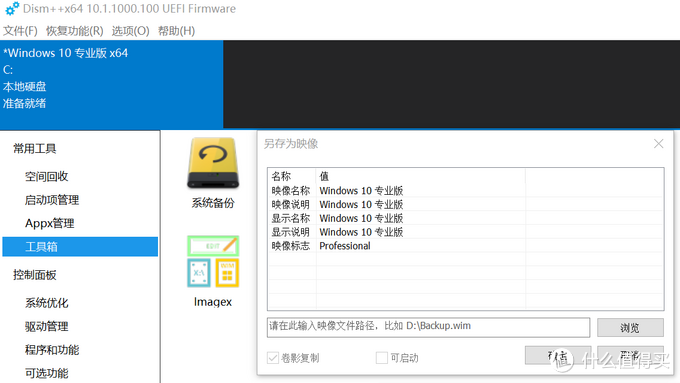Viewport: 680px width, 383px height.
Task: Open the 帮助(H) menu
Action: coord(177,31)
